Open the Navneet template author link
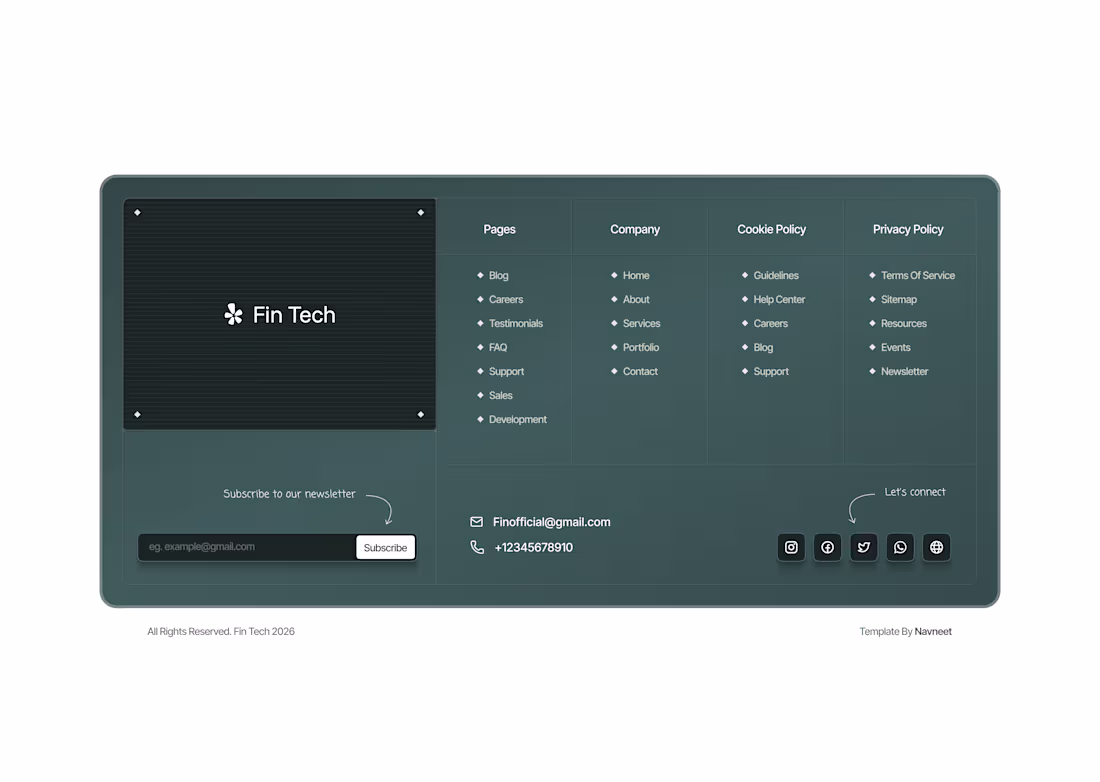 [x=933, y=631]
